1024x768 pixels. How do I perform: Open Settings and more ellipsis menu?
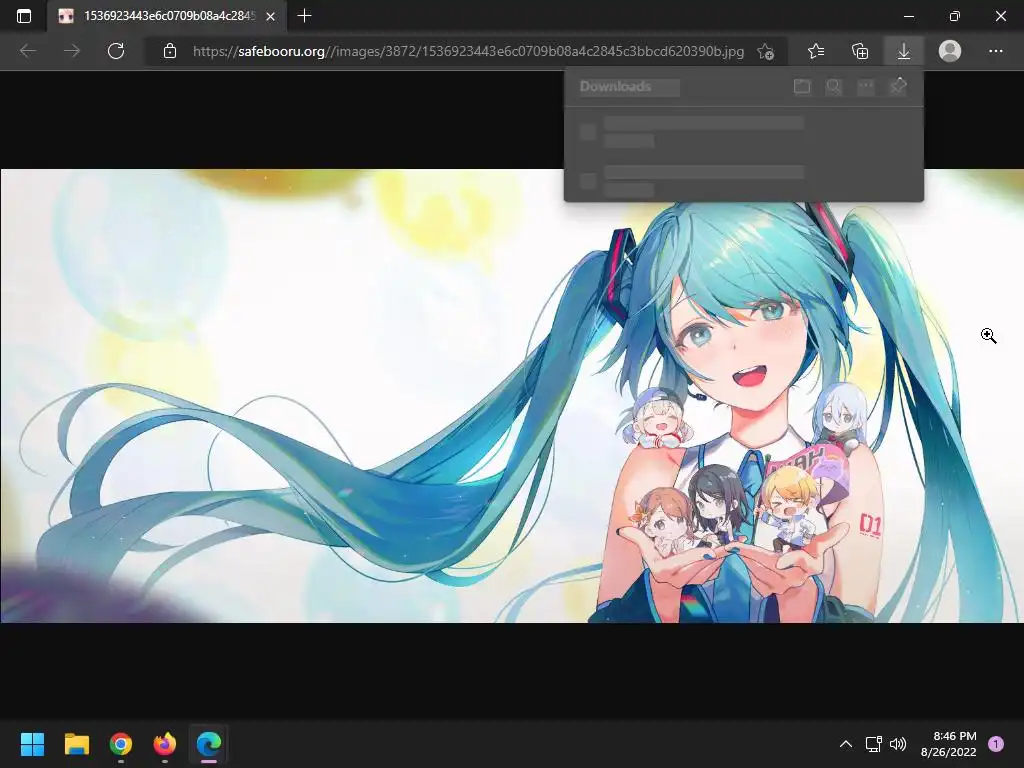[995, 51]
